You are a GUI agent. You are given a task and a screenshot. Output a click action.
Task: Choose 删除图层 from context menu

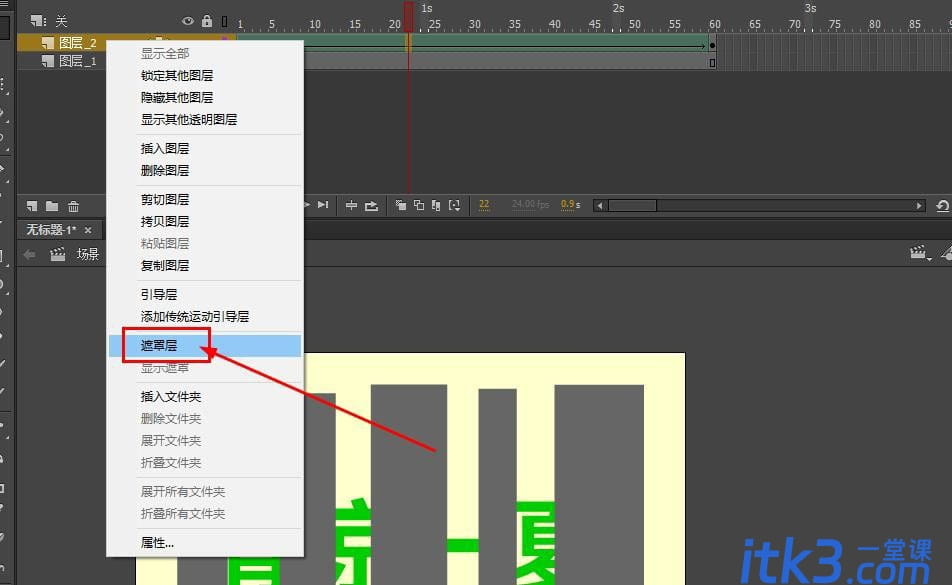pos(205,171)
